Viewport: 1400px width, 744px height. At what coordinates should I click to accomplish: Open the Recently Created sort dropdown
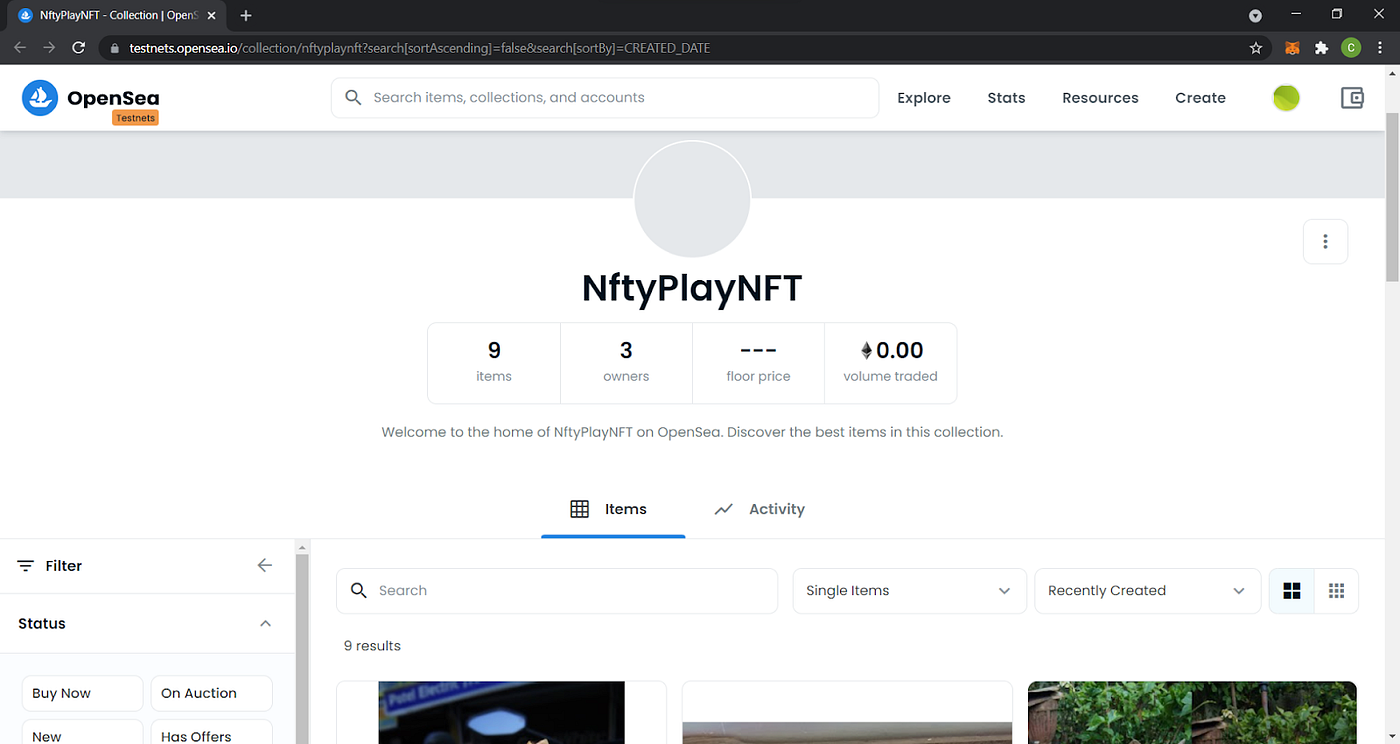point(1146,591)
